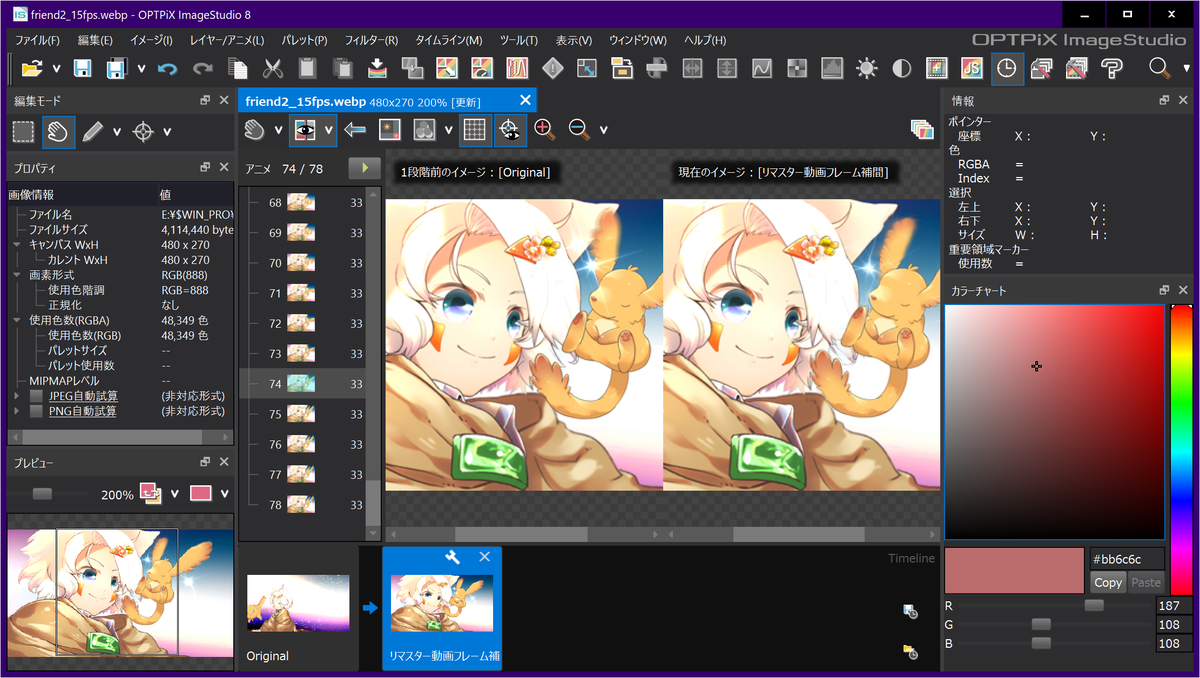The width and height of the screenshot is (1200, 678).
Task: Click the clock timeline icon
Action: coord(1006,68)
